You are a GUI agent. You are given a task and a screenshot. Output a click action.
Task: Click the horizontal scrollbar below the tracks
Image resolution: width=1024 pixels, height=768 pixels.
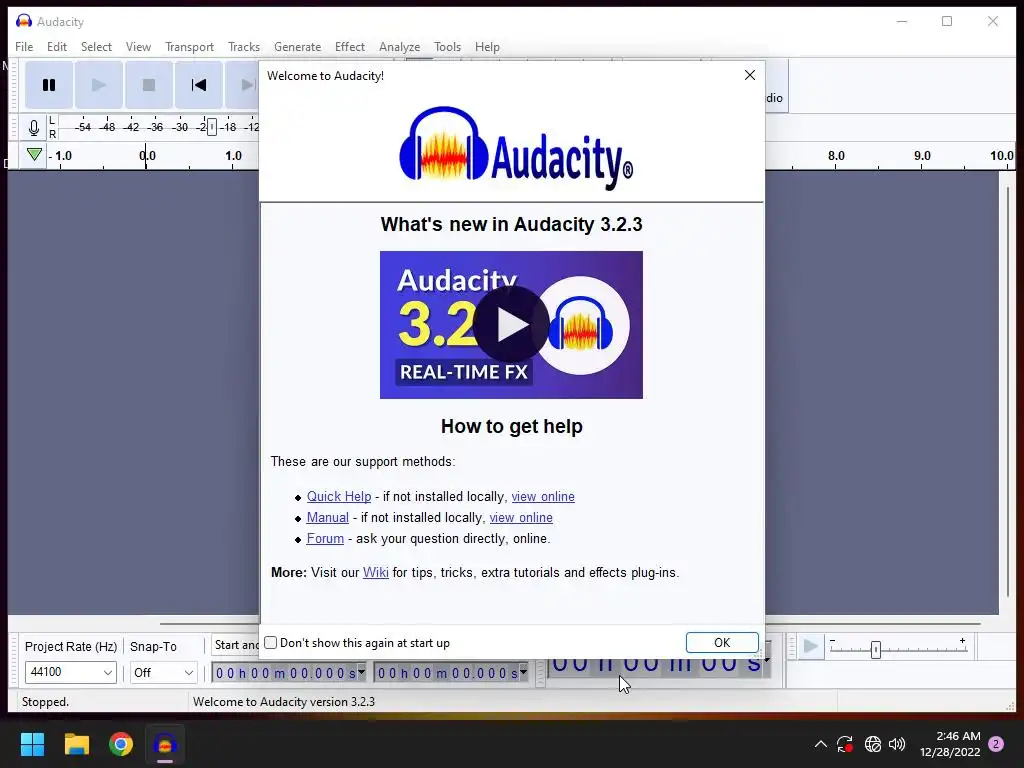(569, 624)
